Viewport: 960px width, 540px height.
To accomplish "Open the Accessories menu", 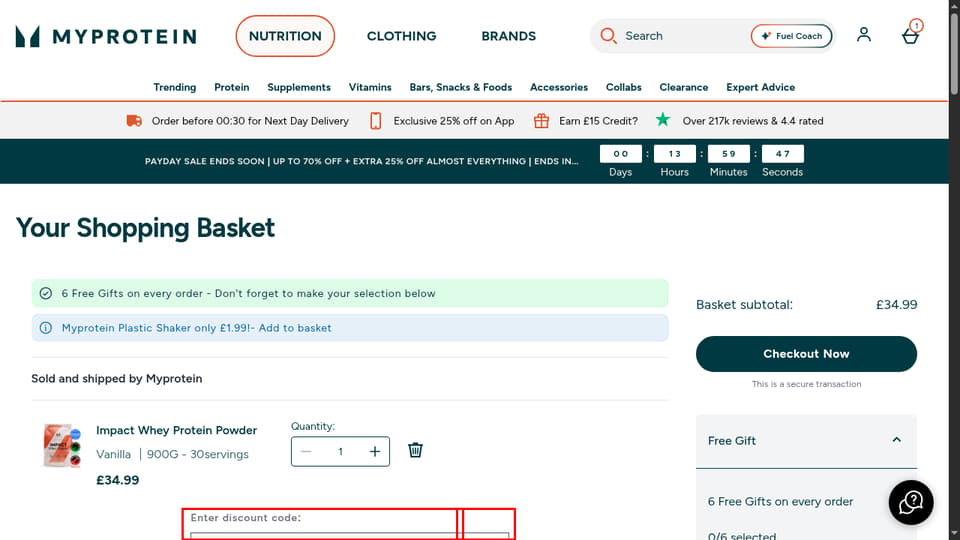I will (559, 87).
